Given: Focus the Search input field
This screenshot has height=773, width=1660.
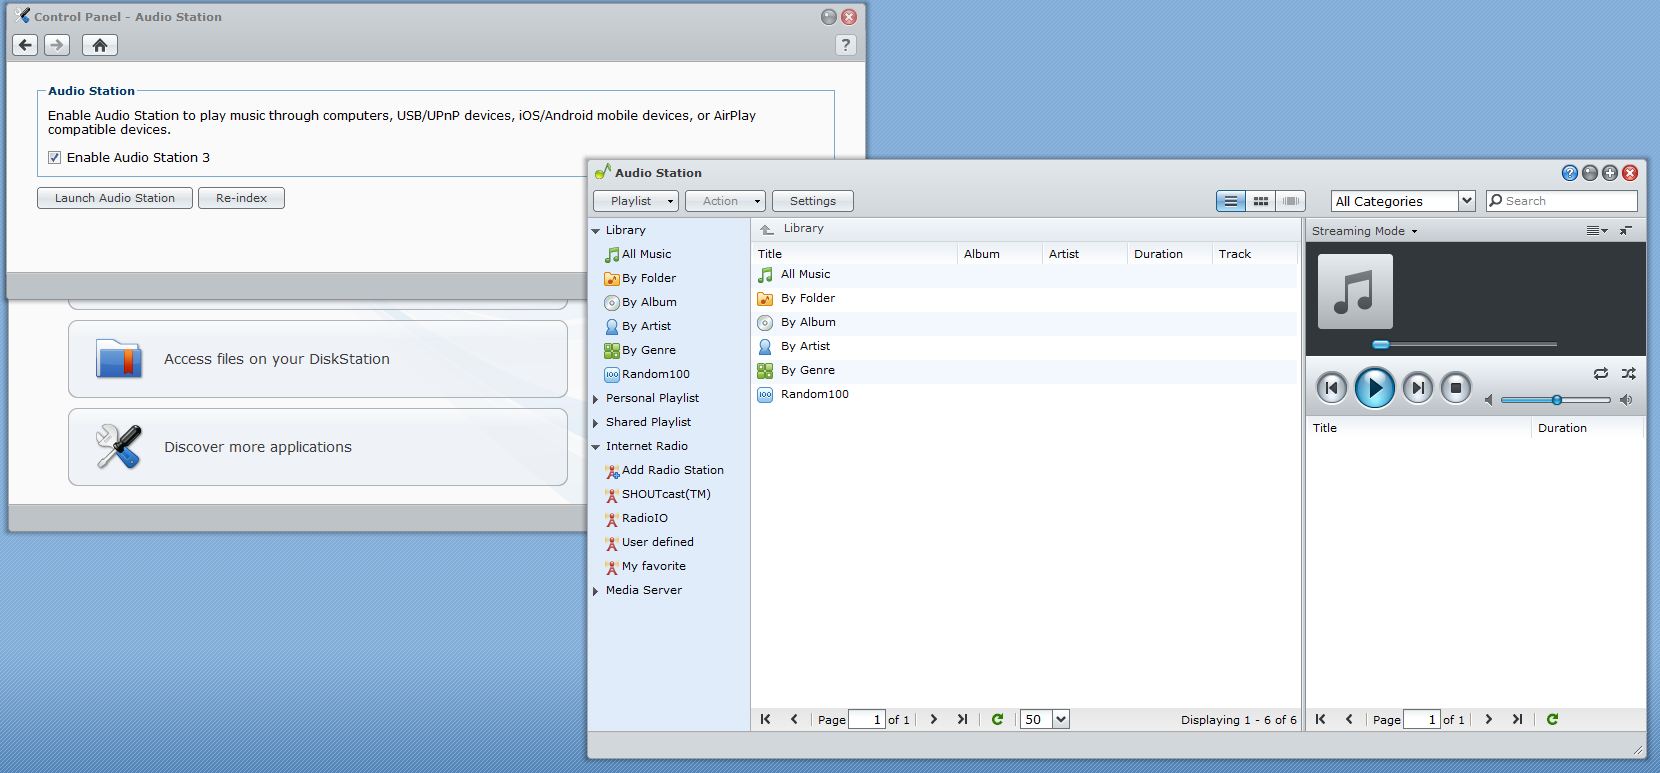Looking at the screenshot, I should (x=1562, y=201).
